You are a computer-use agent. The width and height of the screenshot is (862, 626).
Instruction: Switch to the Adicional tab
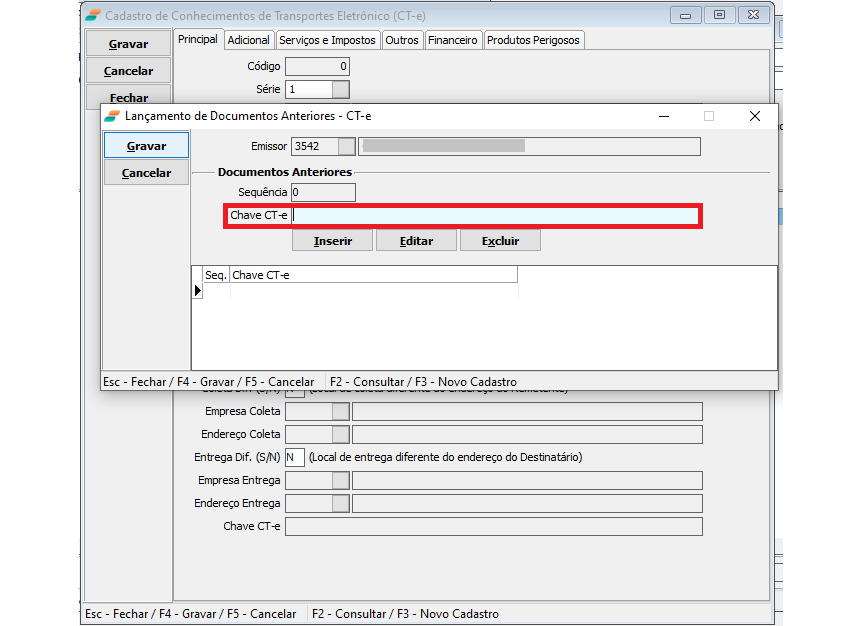click(248, 40)
